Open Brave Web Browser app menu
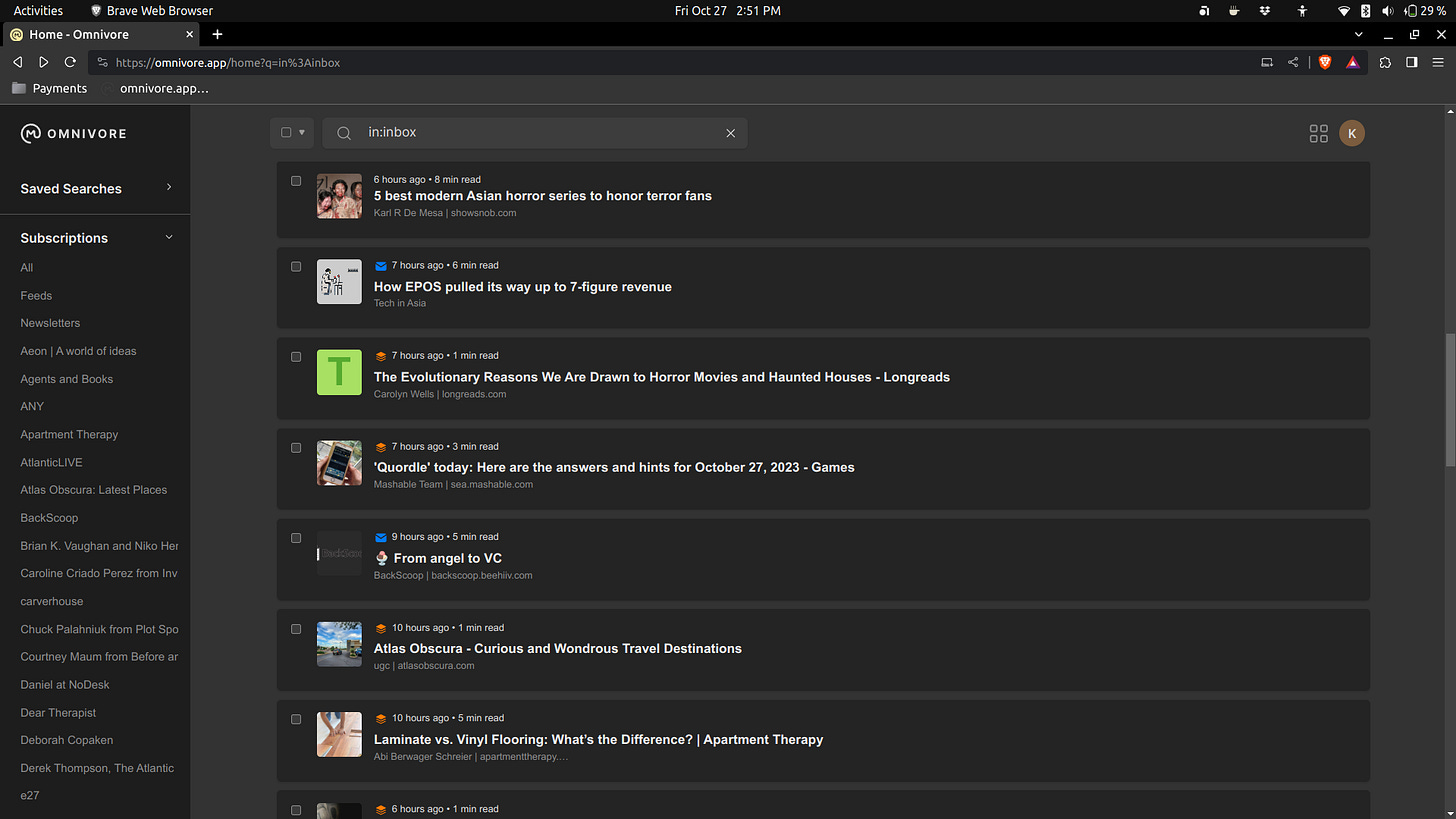Viewport: 1456px width, 819px height. coord(152,10)
